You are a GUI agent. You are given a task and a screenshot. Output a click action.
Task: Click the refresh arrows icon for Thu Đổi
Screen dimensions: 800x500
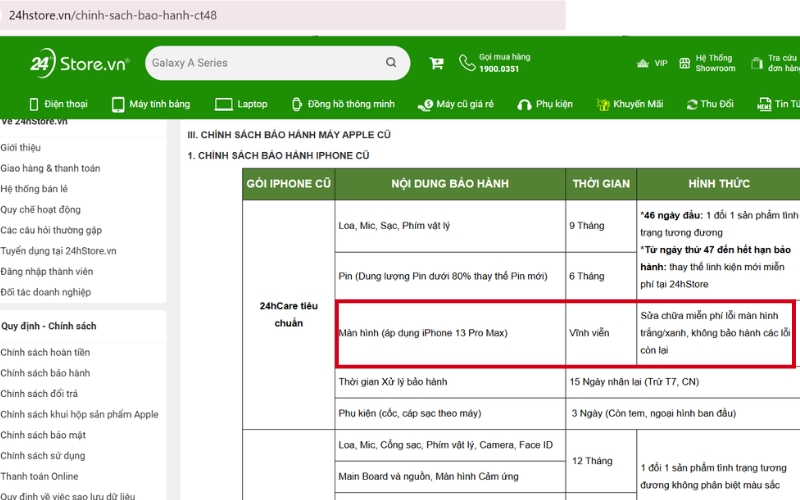(x=692, y=105)
